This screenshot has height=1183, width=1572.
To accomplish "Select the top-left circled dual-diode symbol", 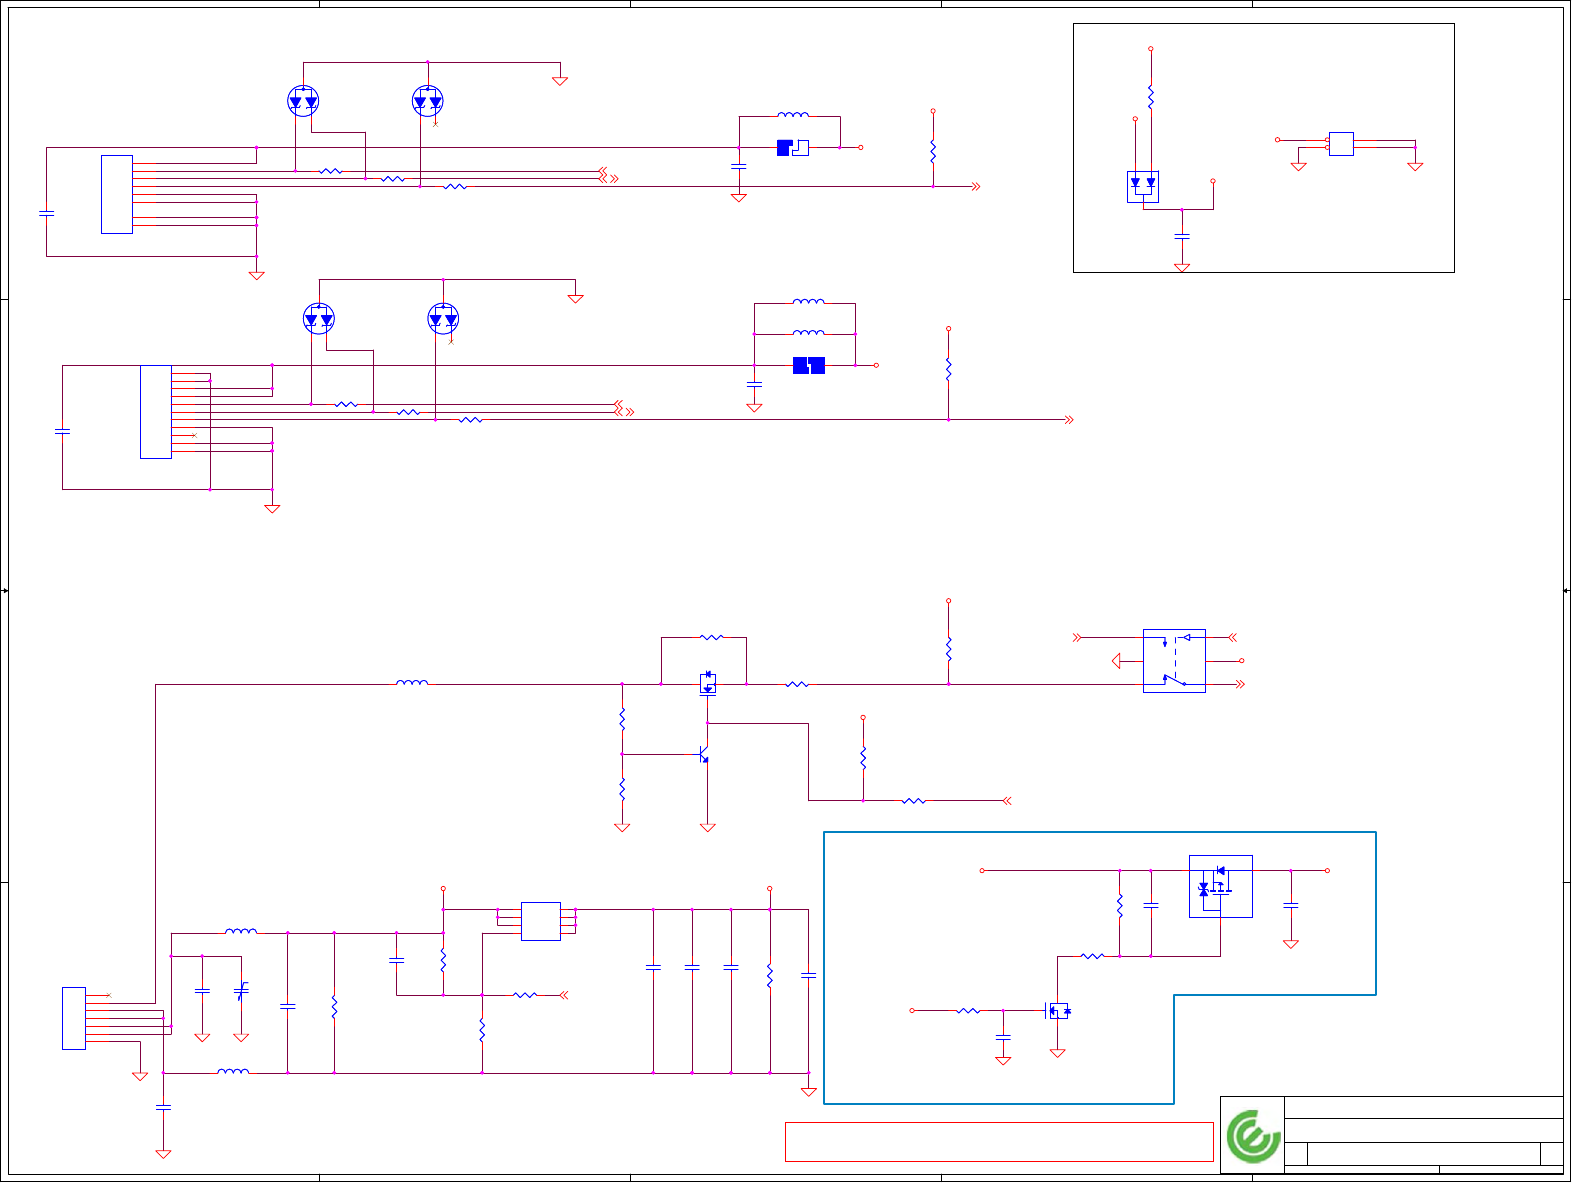I will [303, 101].
